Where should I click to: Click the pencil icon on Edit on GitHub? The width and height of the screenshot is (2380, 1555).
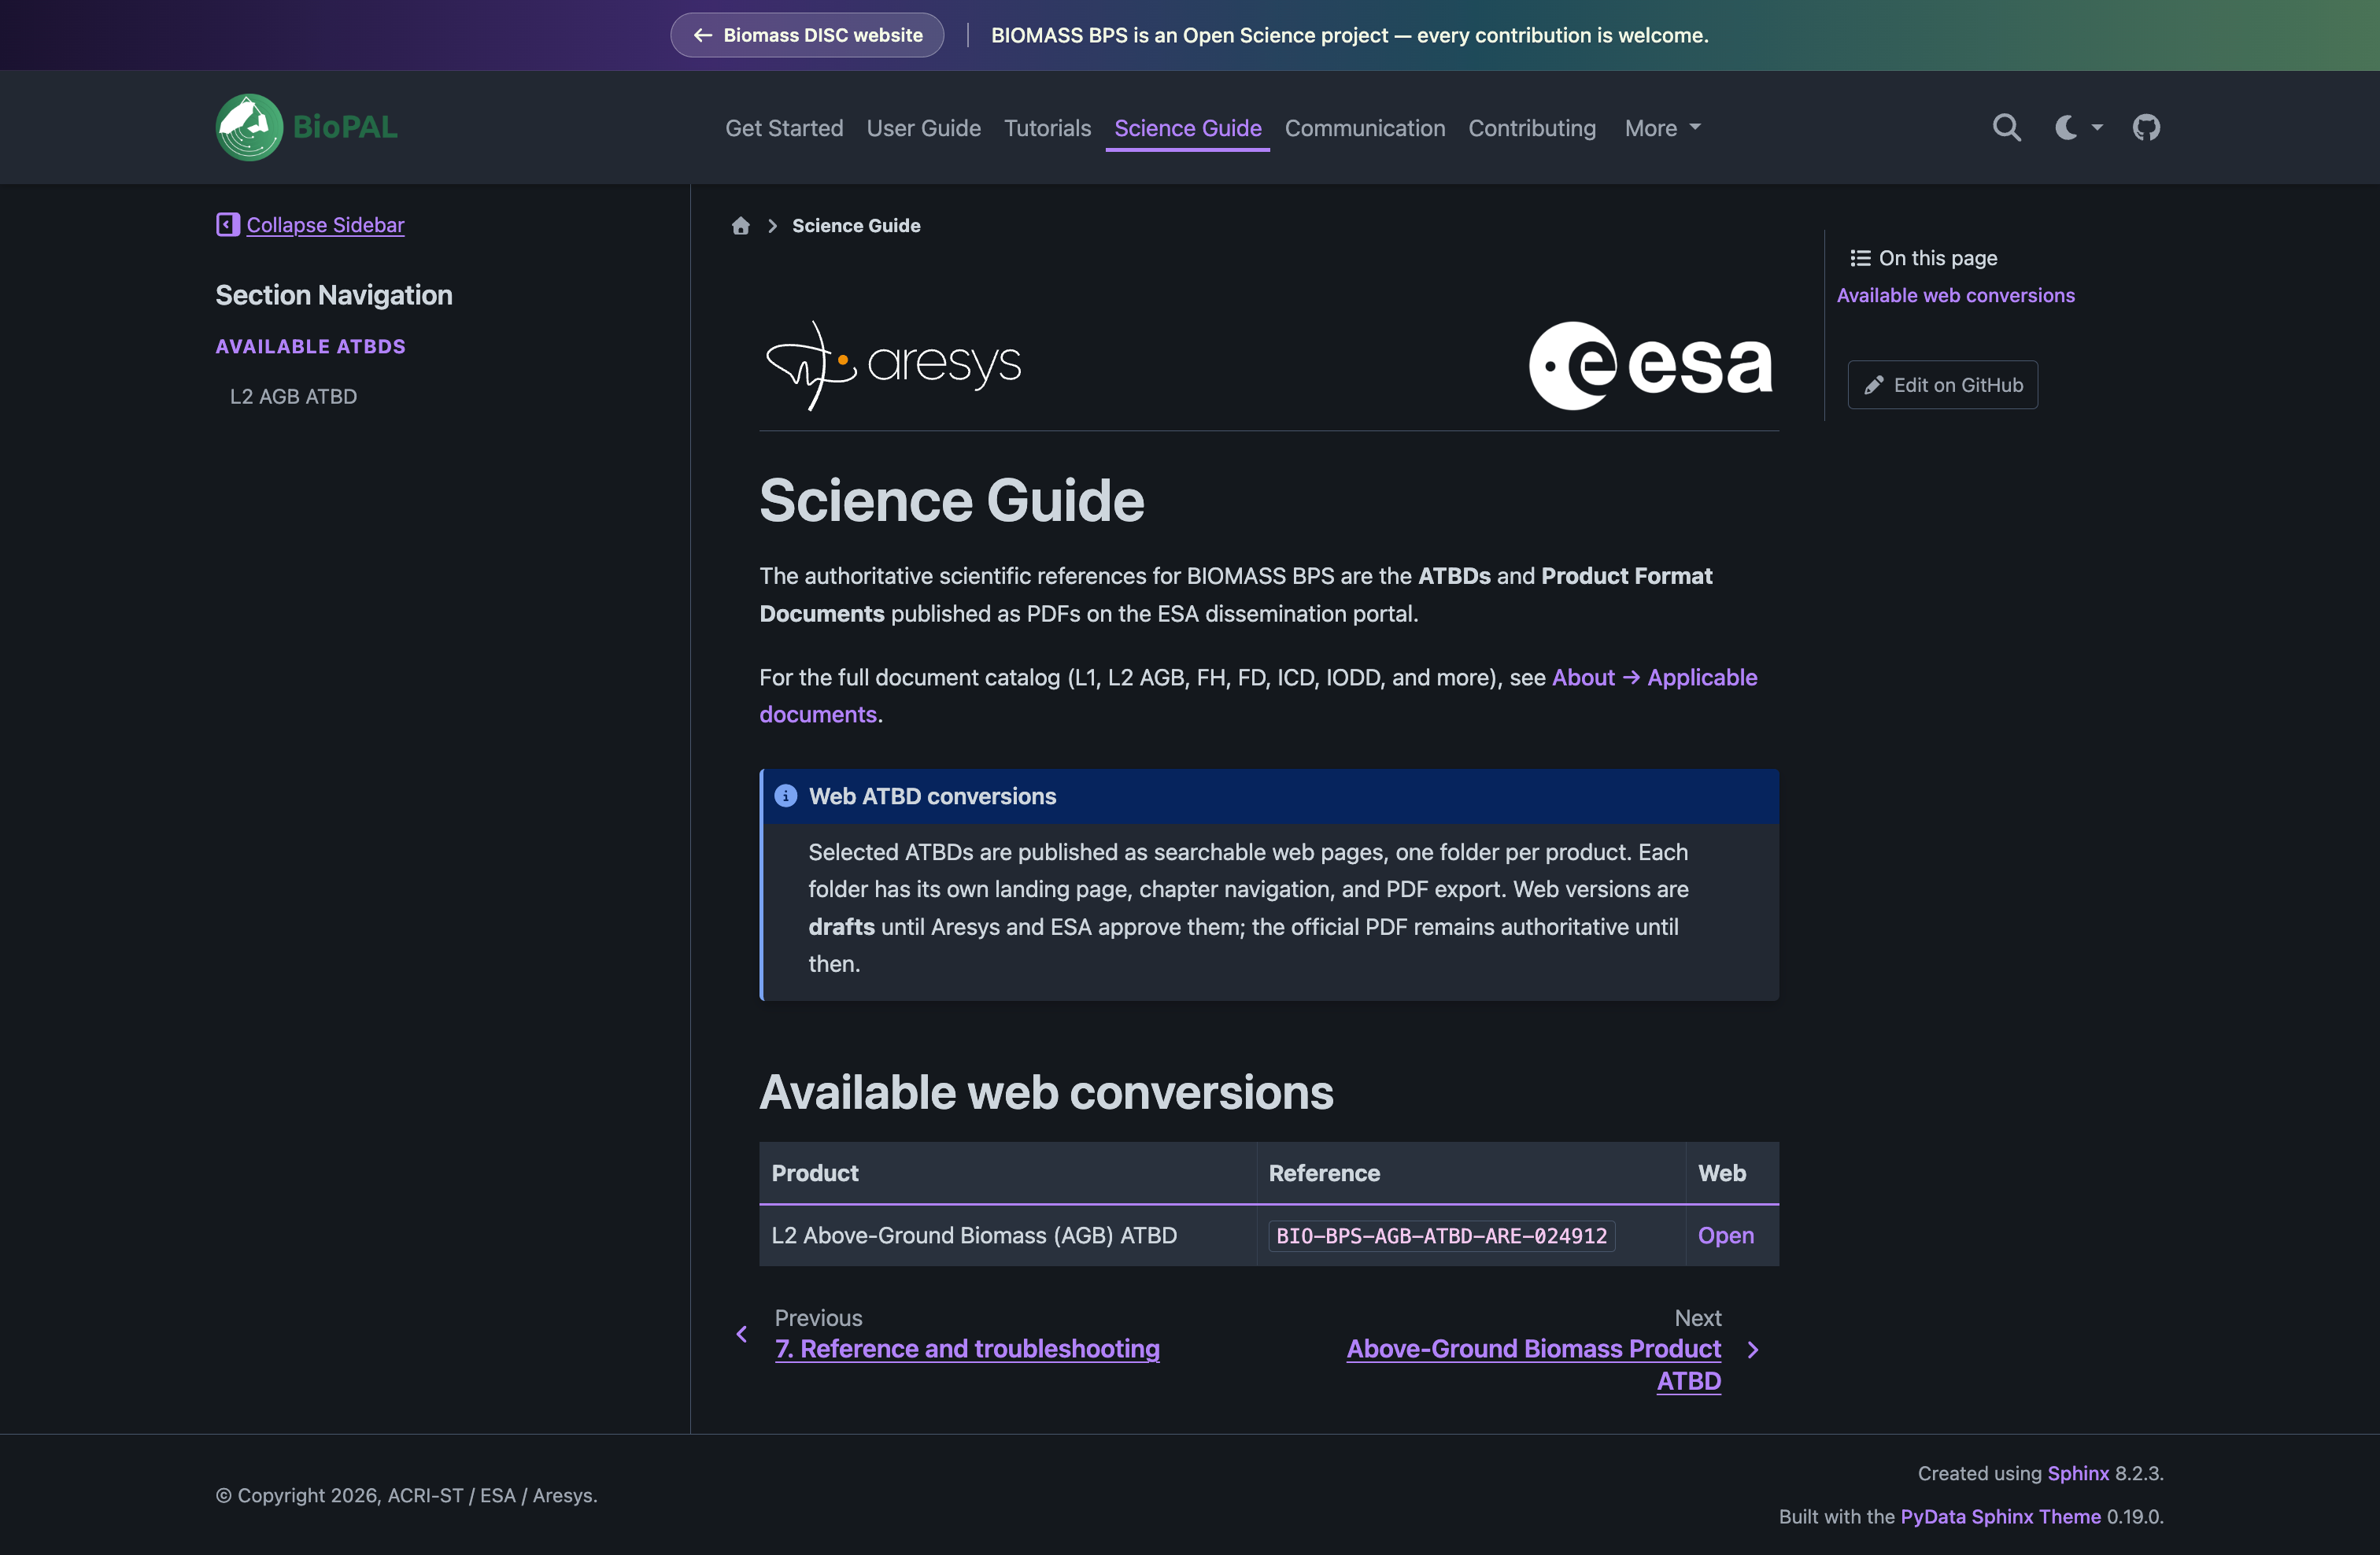point(1873,386)
